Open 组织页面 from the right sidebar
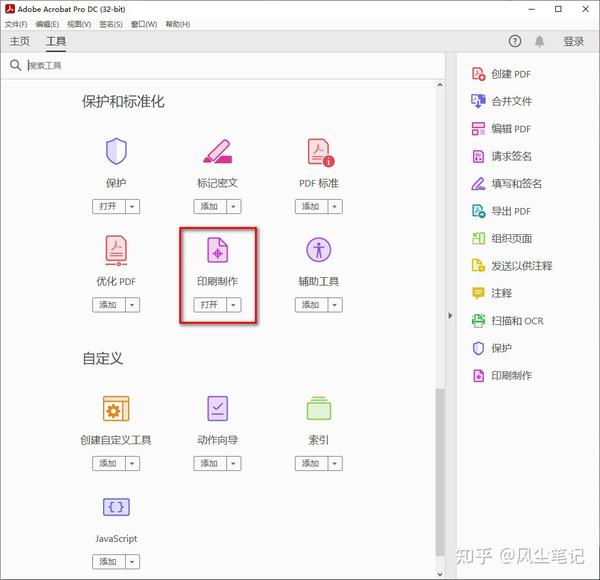The height and width of the screenshot is (580, 600). click(502, 238)
